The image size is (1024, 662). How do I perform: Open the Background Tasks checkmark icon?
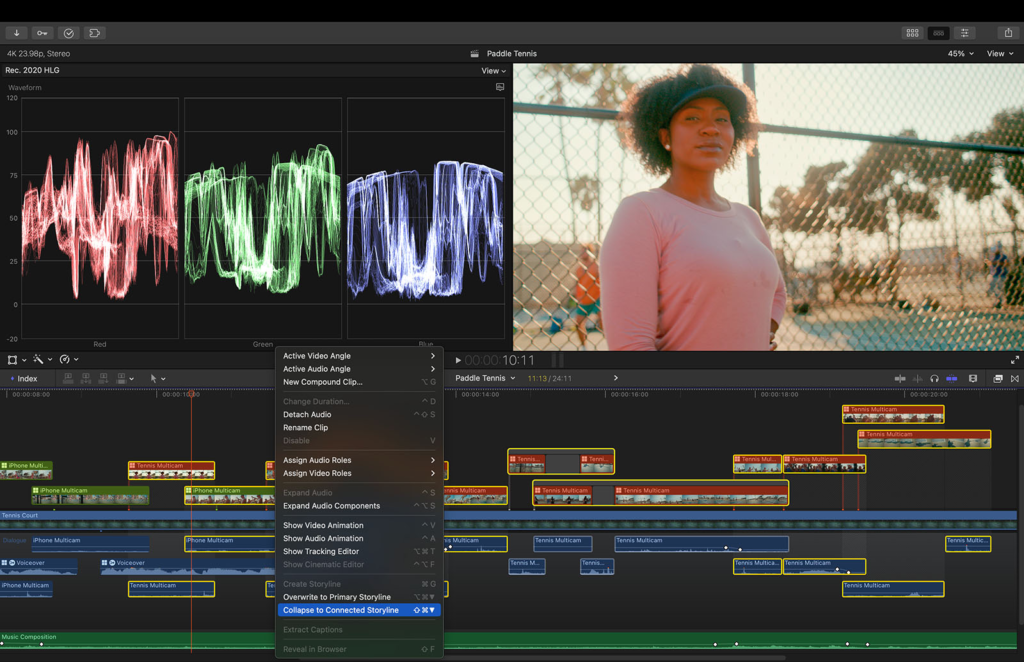tap(68, 33)
